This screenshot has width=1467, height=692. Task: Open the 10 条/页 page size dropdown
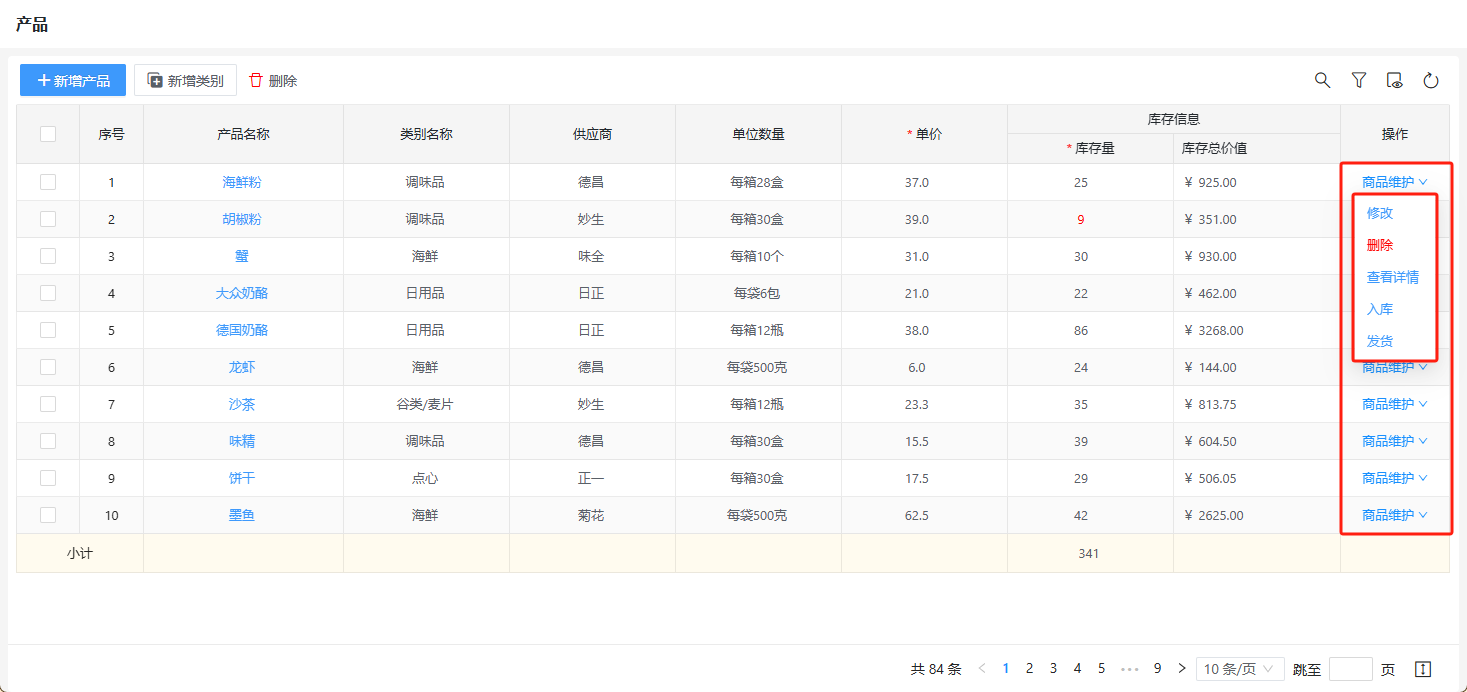1240,669
